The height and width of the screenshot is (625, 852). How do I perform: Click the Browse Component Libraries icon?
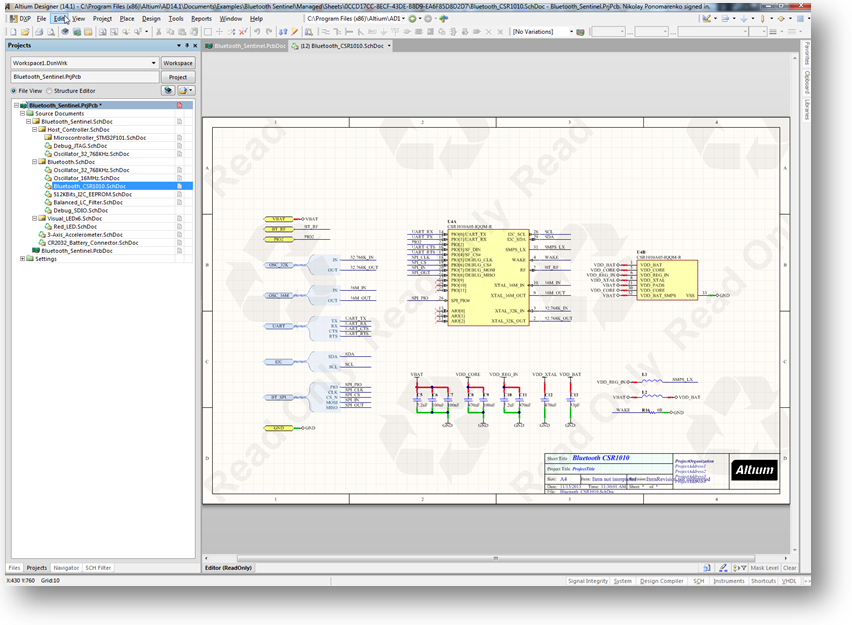tap(309, 32)
